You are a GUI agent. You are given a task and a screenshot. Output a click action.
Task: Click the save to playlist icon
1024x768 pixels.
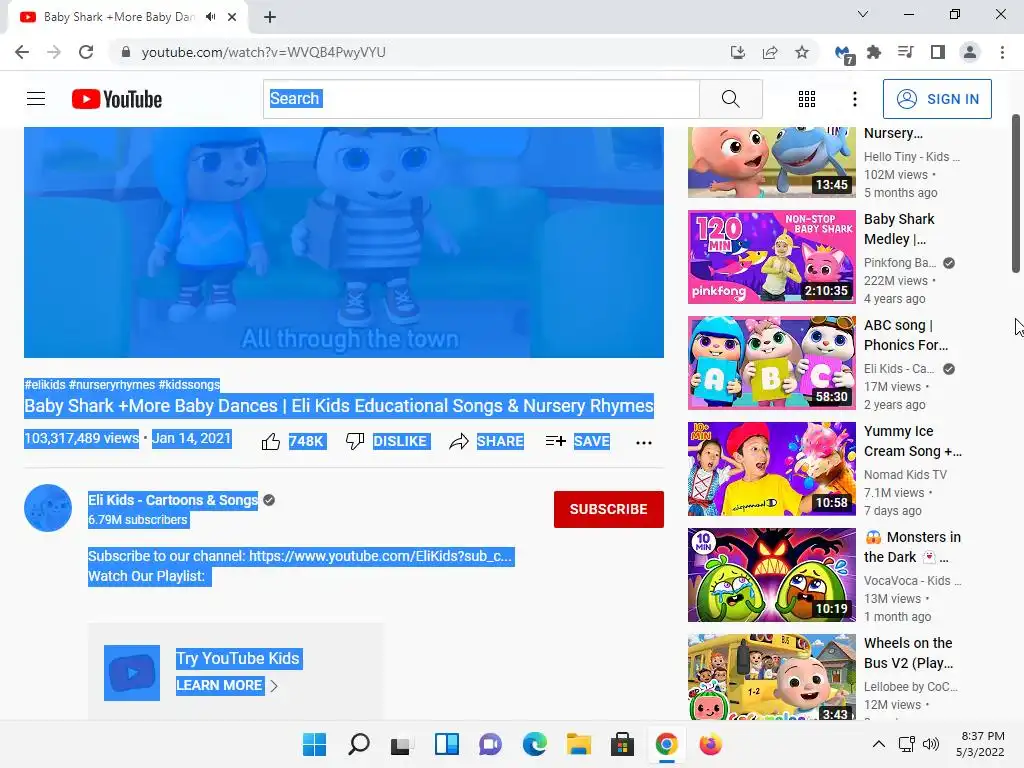[555, 441]
